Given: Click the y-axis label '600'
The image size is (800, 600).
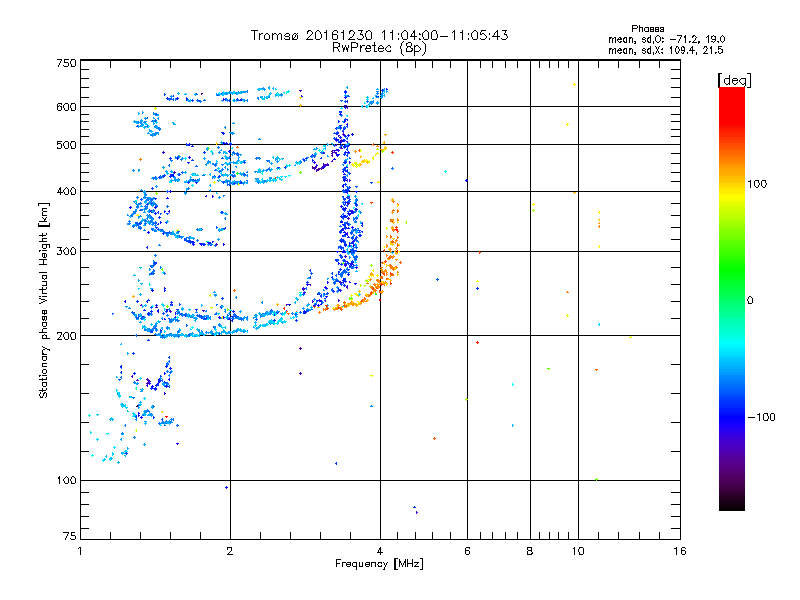Looking at the screenshot, I should point(66,107).
